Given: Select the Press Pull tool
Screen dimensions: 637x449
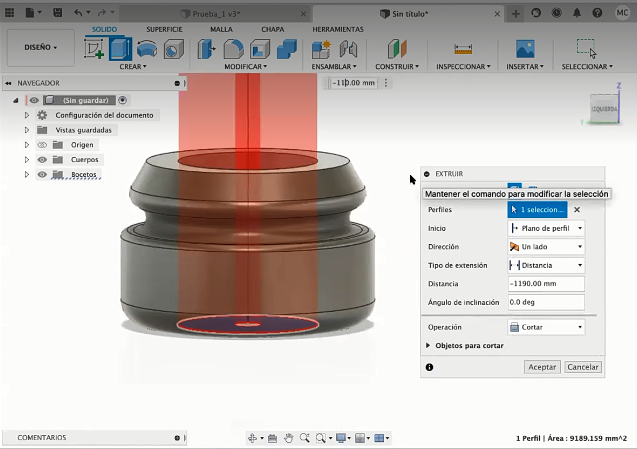Looking at the screenshot, I should click(x=206, y=49).
